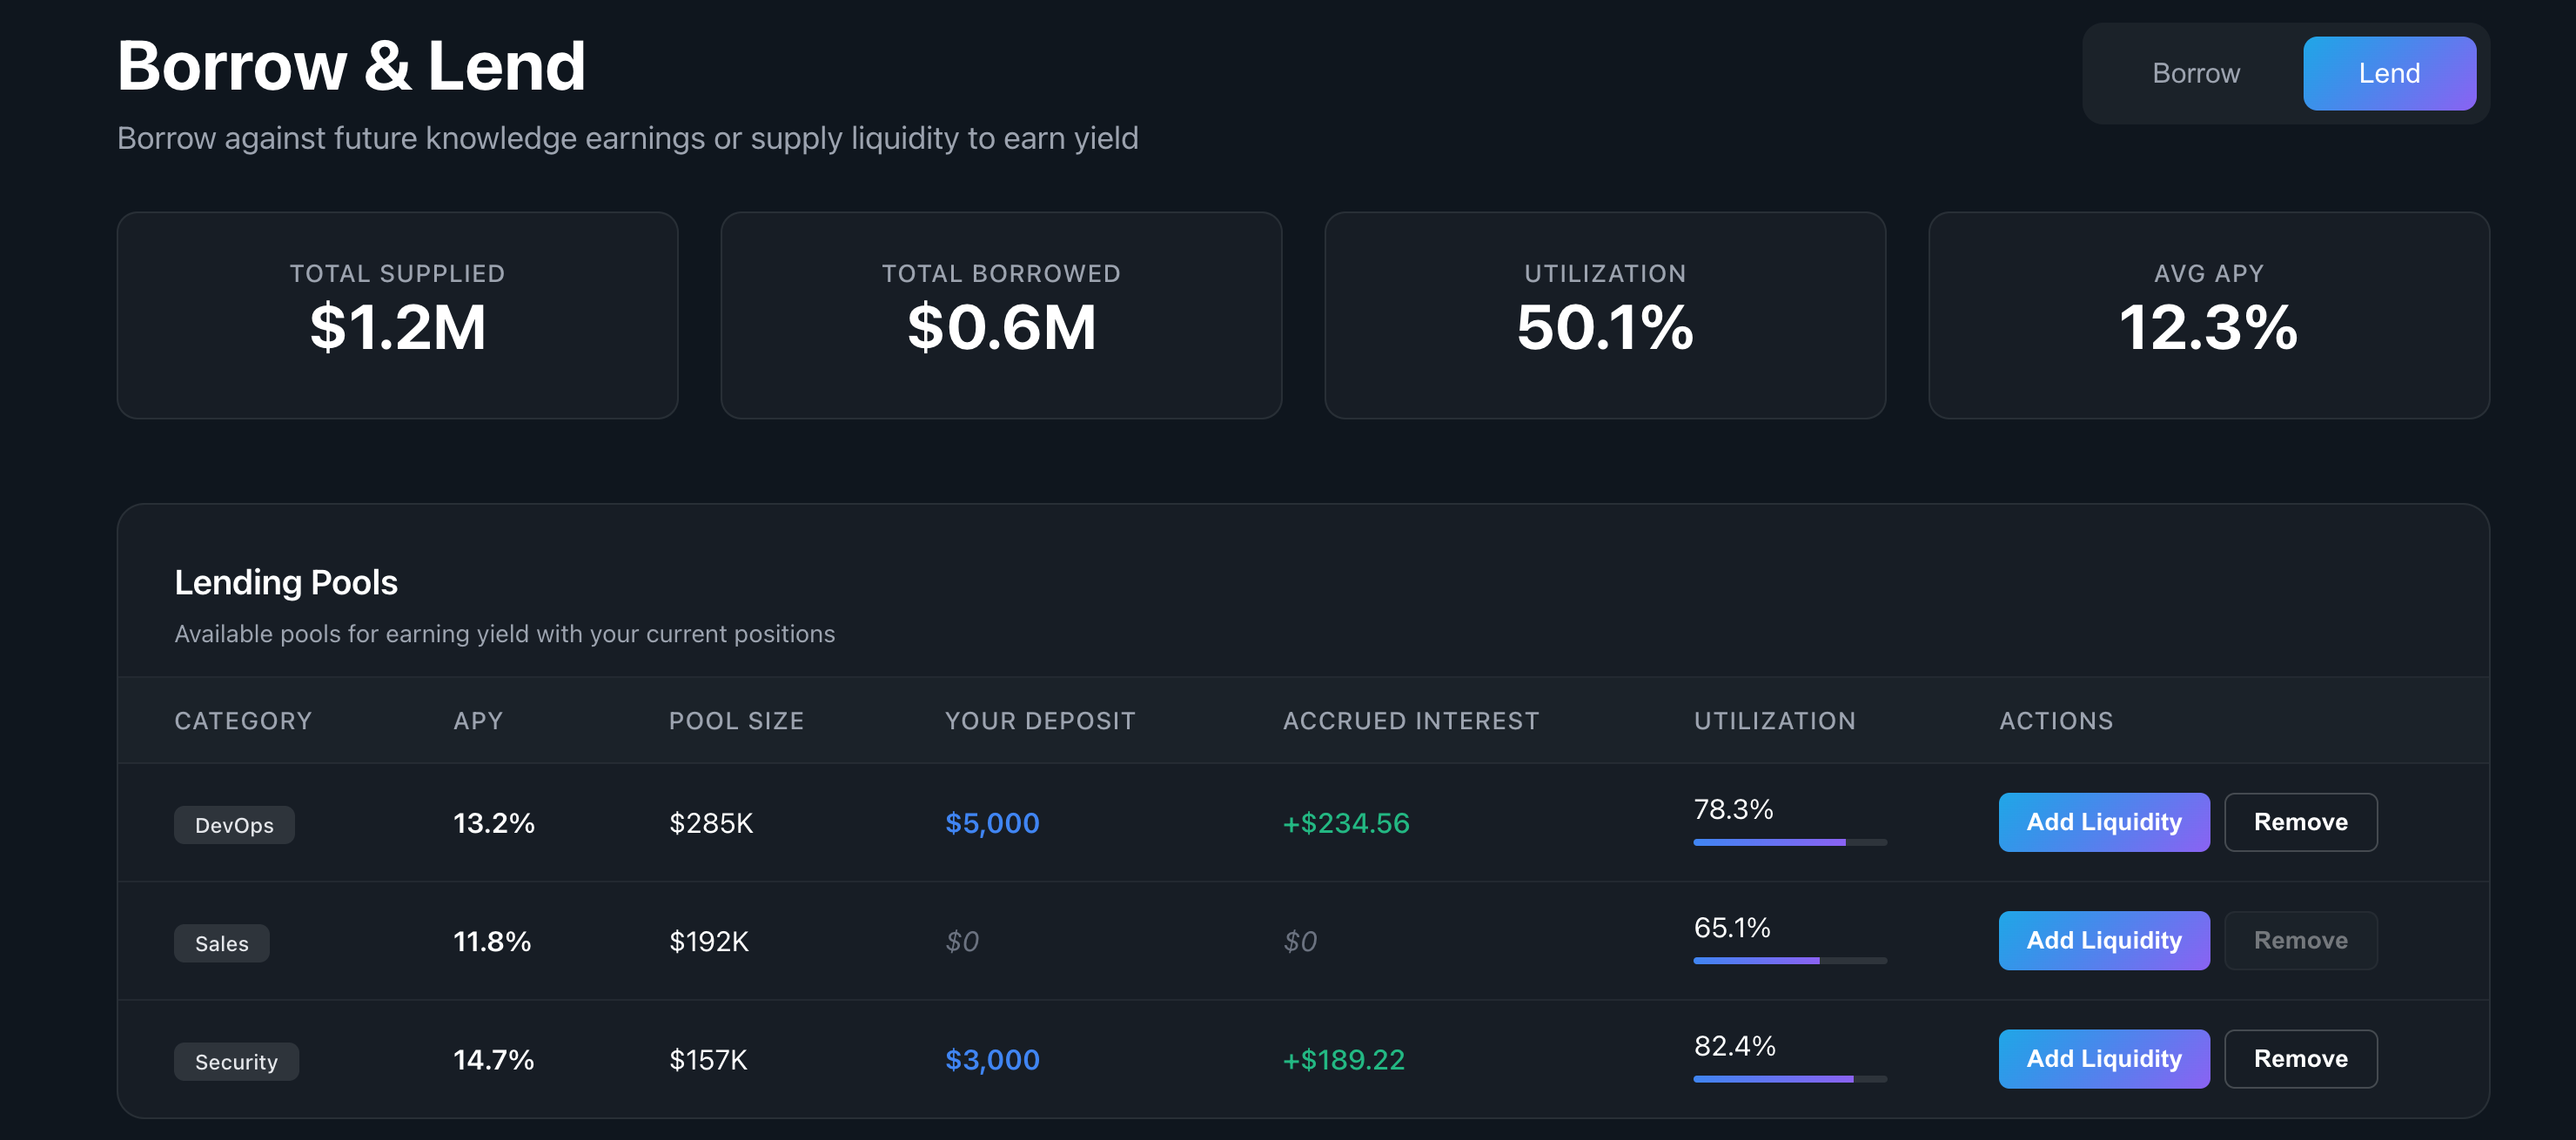
Task: Click the ACCRUED INTEREST column header
Action: tap(1411, 721)
